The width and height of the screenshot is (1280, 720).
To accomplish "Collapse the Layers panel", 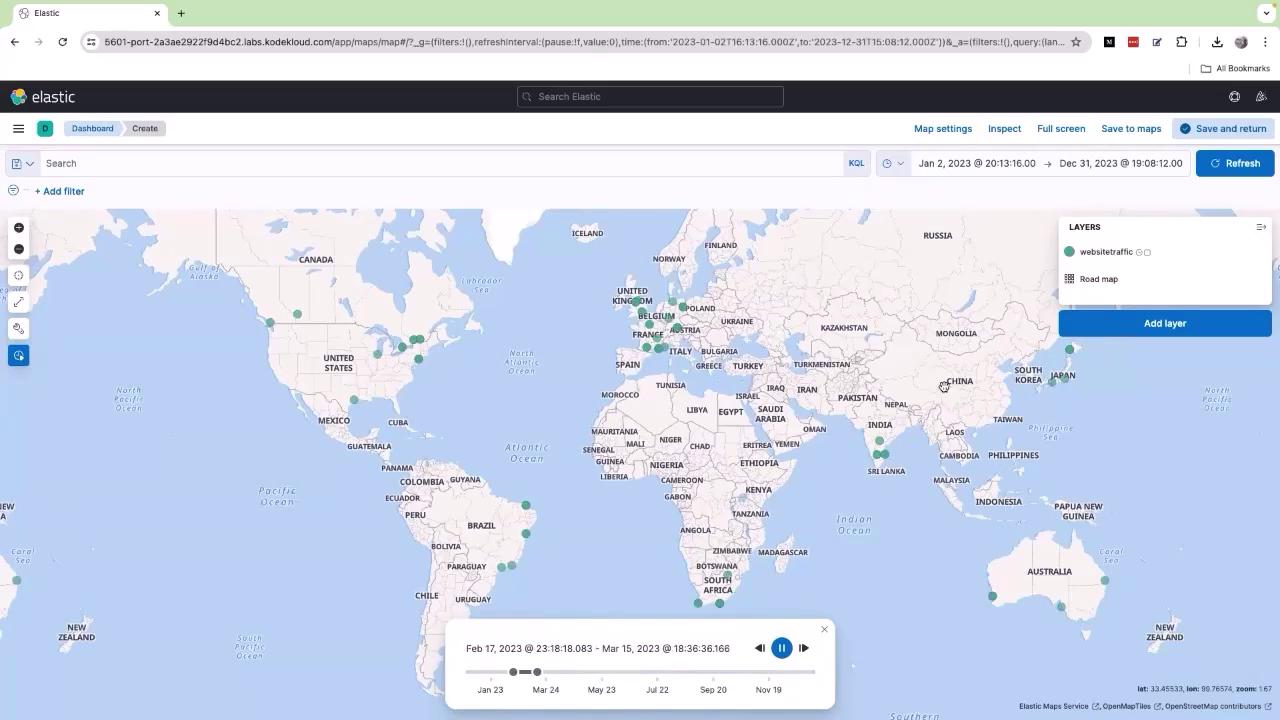I will coord(1261,227).
